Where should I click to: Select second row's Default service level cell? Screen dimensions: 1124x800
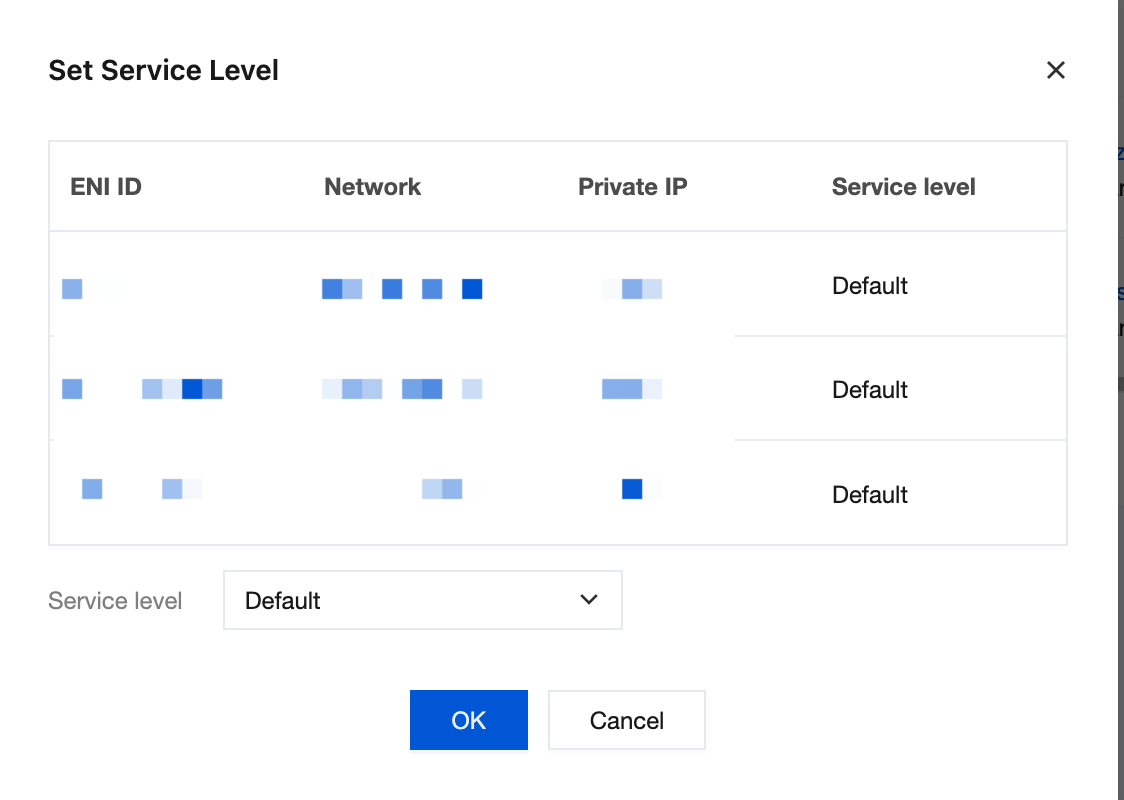pyautogui.click(x=870, y=390)
